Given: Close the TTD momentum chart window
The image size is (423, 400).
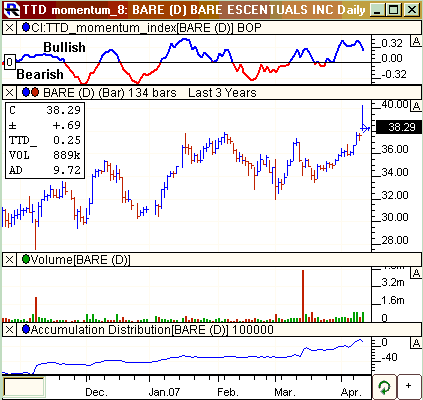Looking at the screenshot, I should tap(411, 10).
